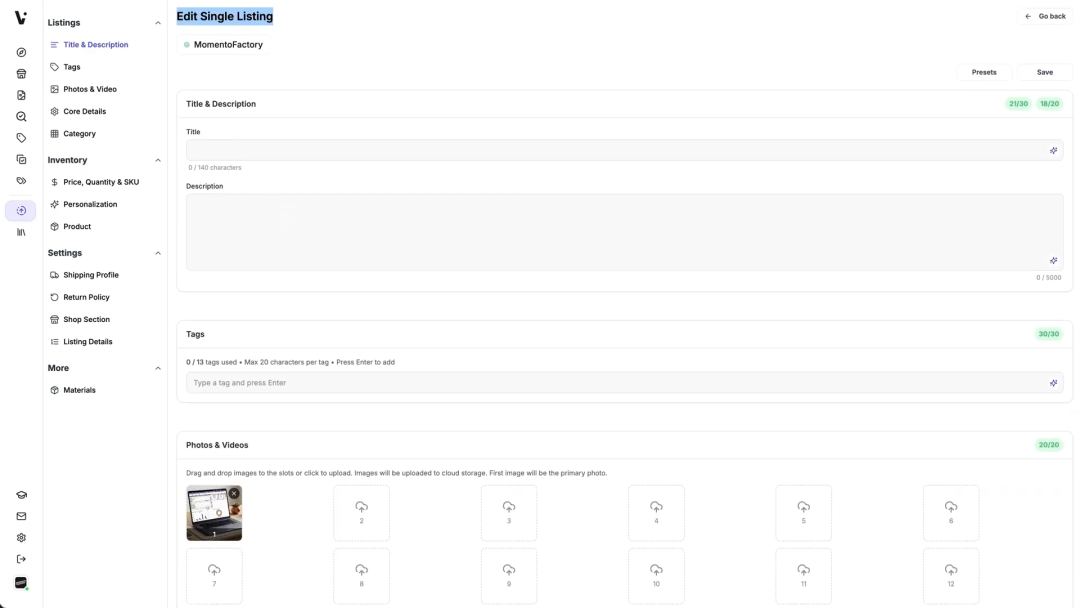Open Shipping Profile in sidebar
The image size is (1080, 608).
[x=90, y=275]
